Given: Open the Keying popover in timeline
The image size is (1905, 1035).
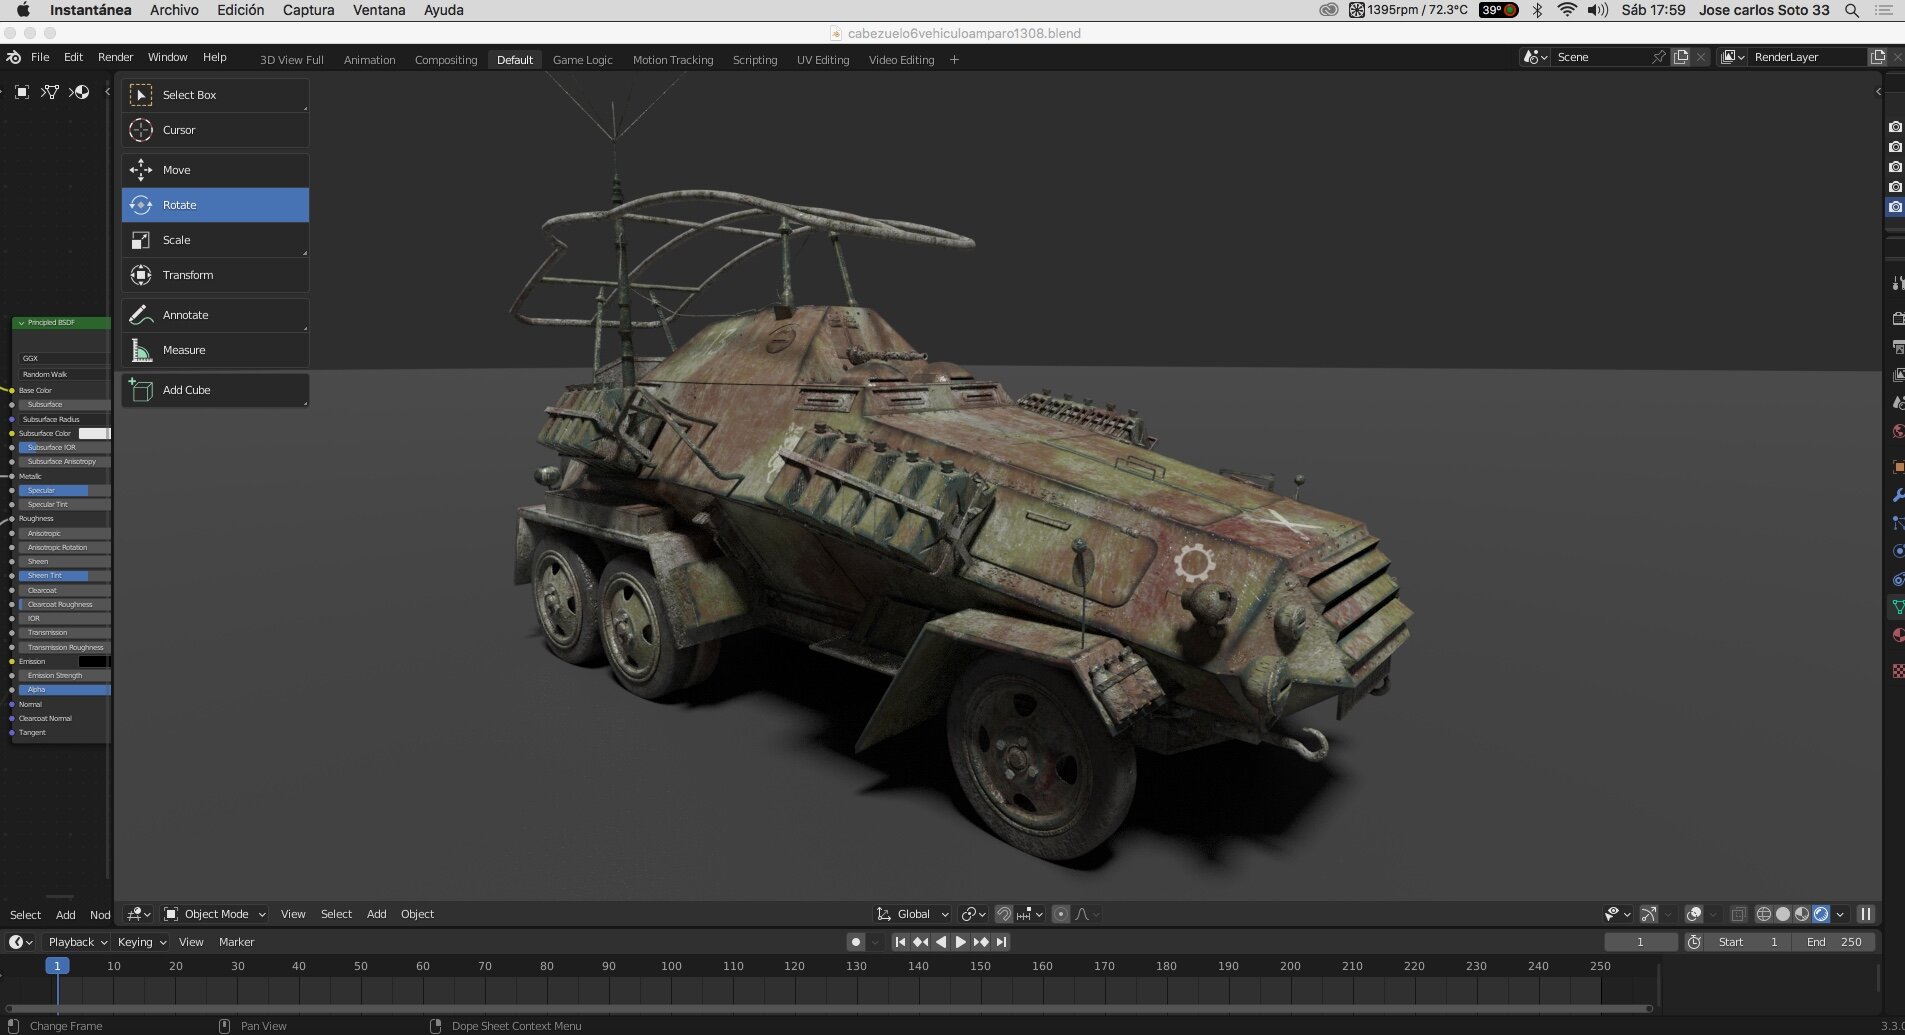Looking at the screenshot, I should point(141,942).
